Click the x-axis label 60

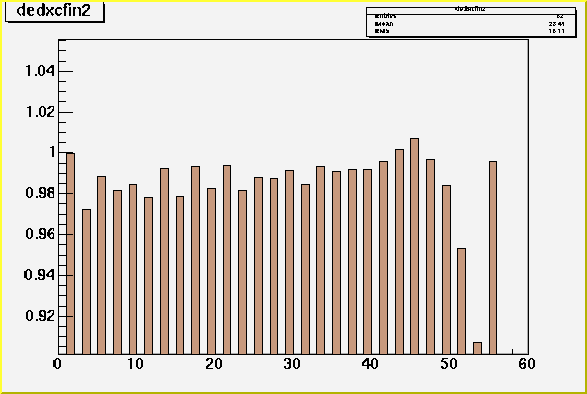pyautogui.click(x=527, y=364)
